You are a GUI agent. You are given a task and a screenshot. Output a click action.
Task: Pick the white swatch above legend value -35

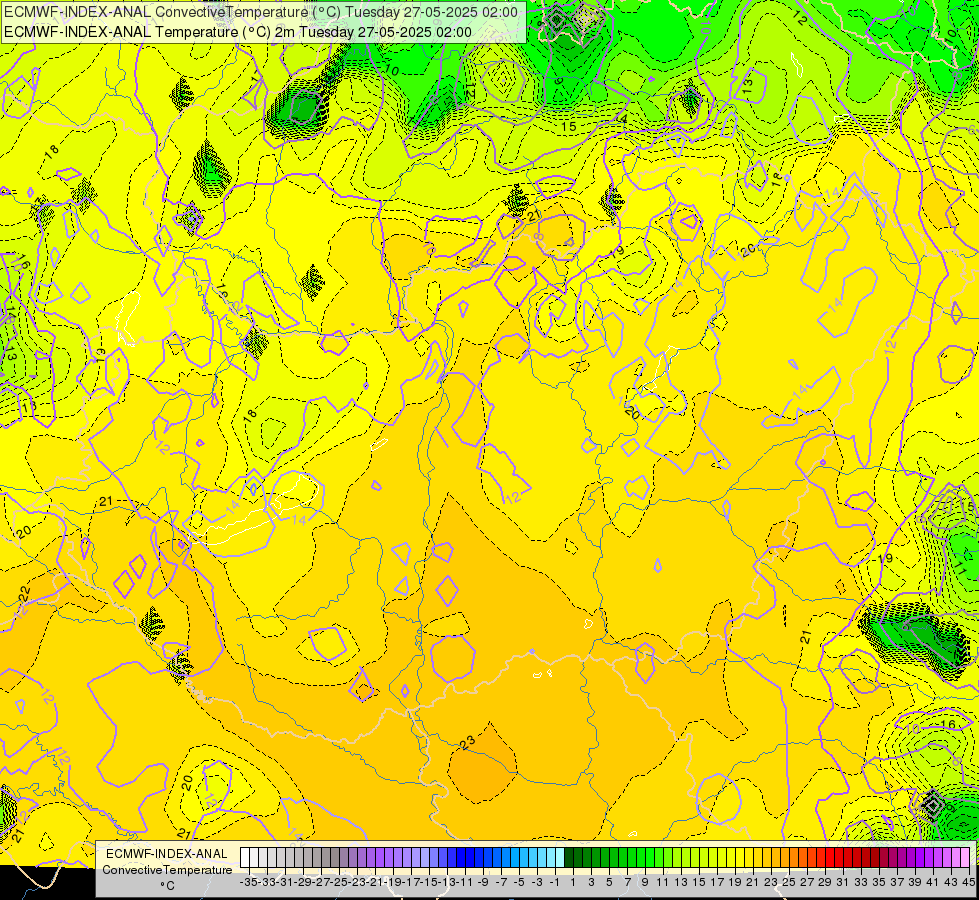coord(245,858)
